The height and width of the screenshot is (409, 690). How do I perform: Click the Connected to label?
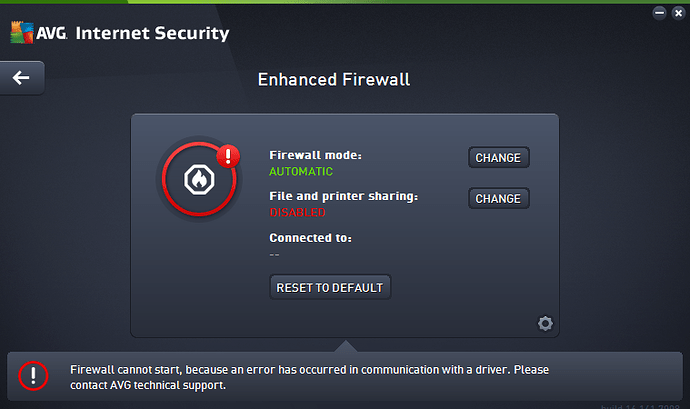[311, 238]
